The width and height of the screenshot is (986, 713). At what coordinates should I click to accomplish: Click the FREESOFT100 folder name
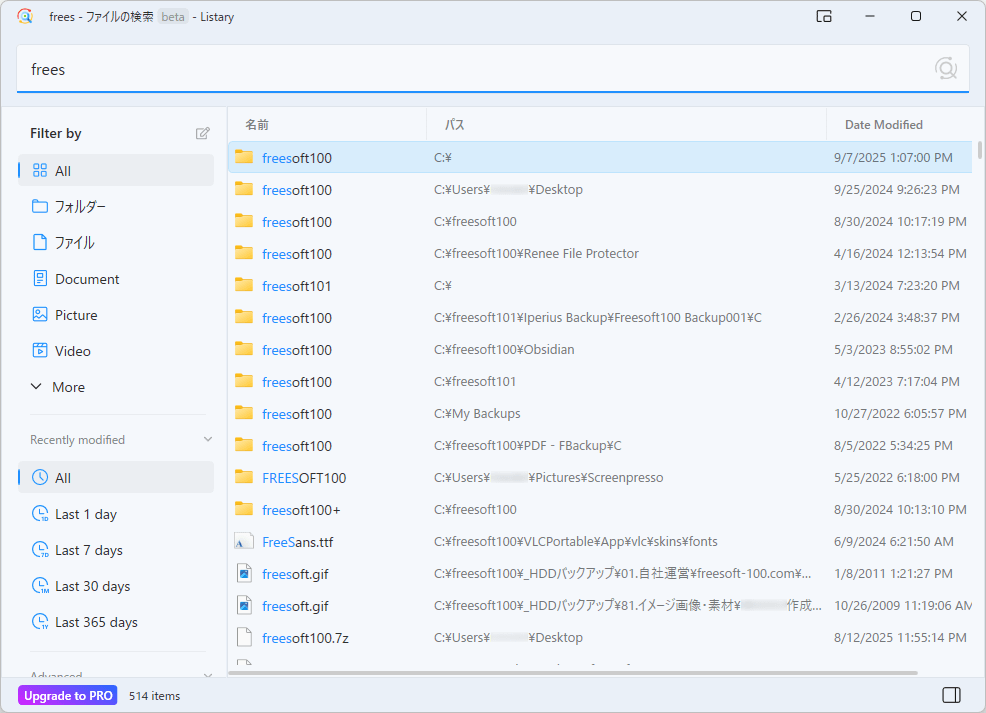304,478
